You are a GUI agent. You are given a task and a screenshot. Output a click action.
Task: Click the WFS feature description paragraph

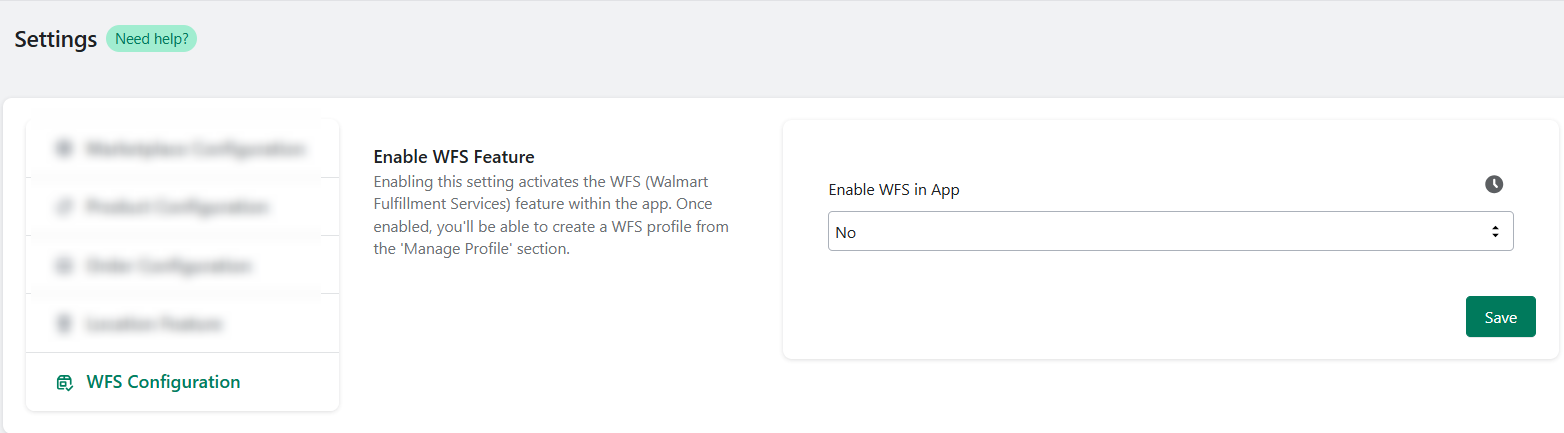click(x=552, y=216)
